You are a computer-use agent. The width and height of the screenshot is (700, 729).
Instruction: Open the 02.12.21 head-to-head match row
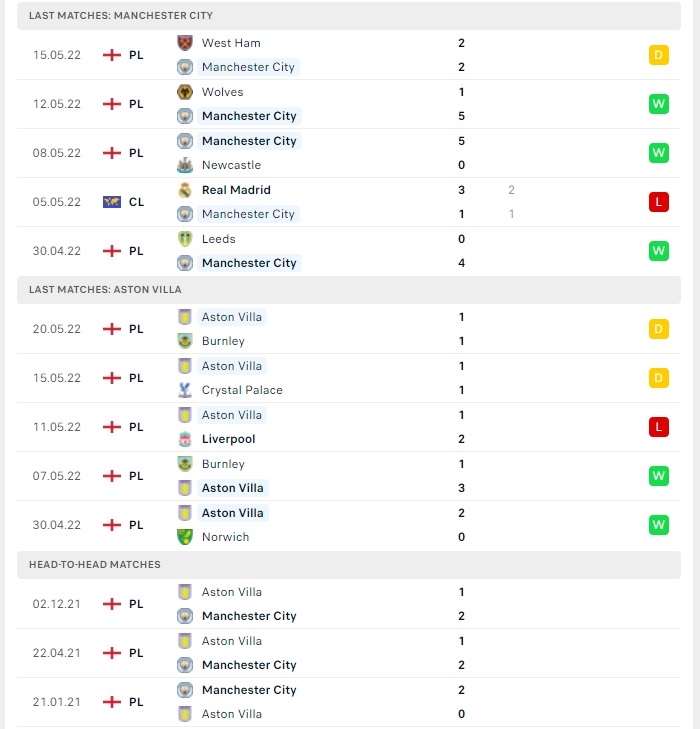[x=349, y=604]
